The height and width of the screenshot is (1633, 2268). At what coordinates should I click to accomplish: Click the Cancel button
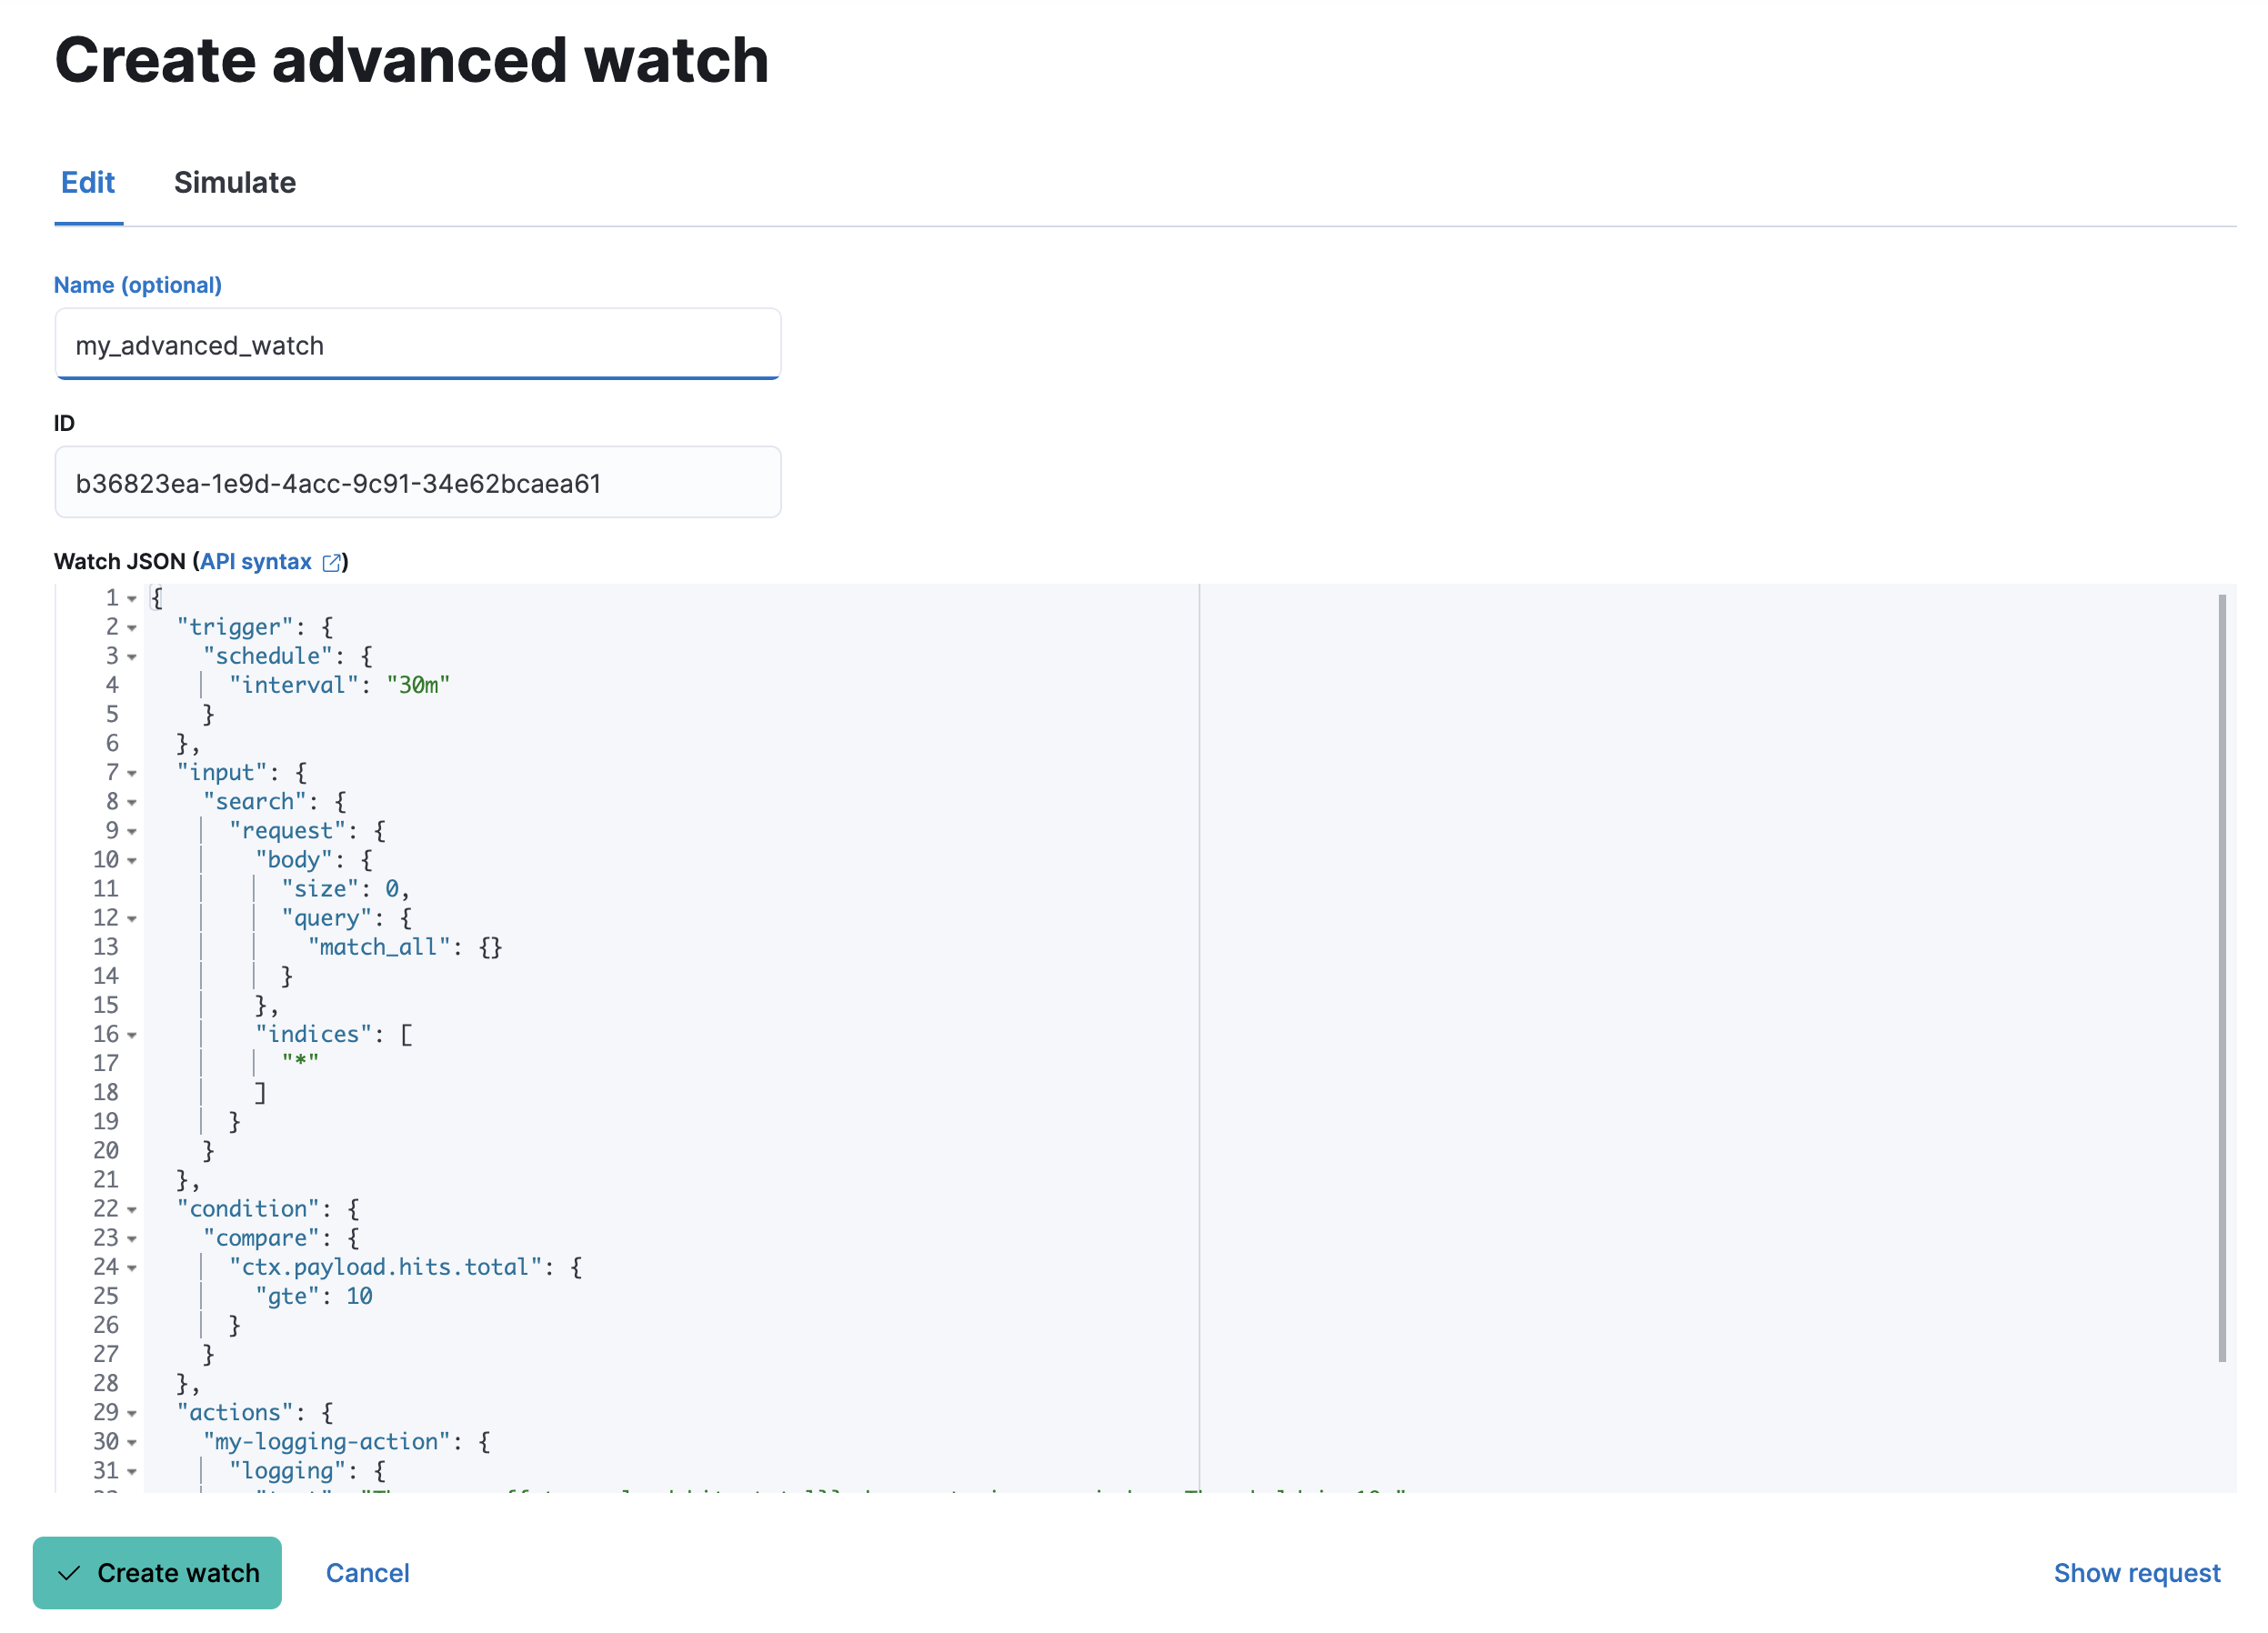tap(370, 1573)
